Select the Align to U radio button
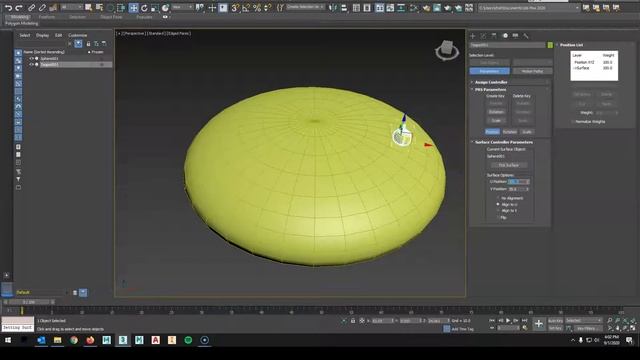This screenshot has height=360, width=640. pos(498,204)
